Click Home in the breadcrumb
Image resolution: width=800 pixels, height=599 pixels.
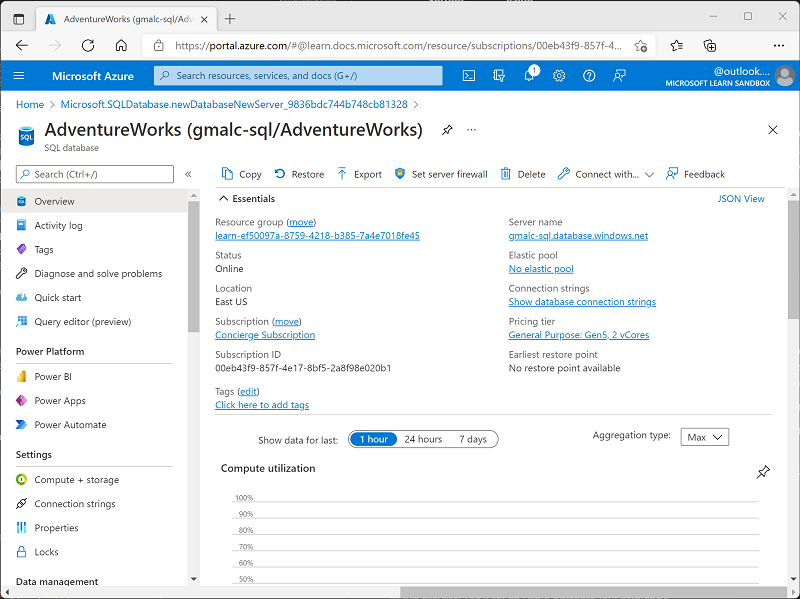point(30,105)
